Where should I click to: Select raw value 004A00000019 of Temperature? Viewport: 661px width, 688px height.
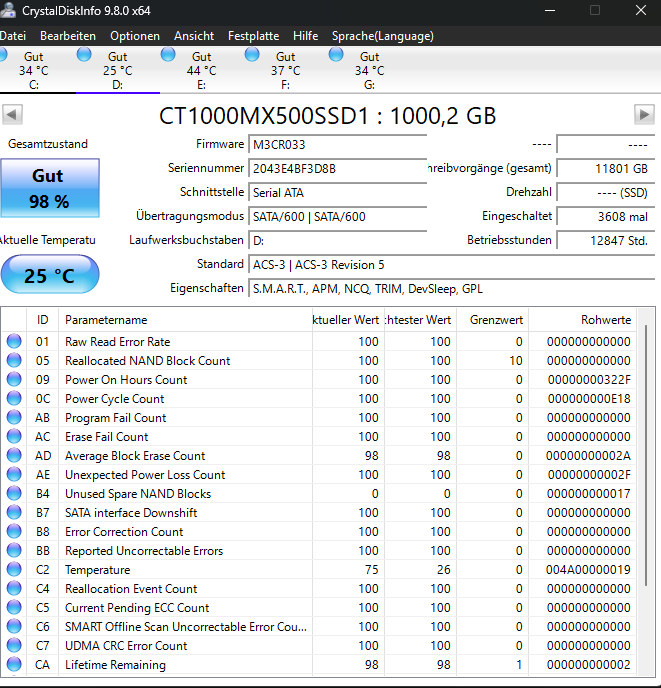[588, 570]
